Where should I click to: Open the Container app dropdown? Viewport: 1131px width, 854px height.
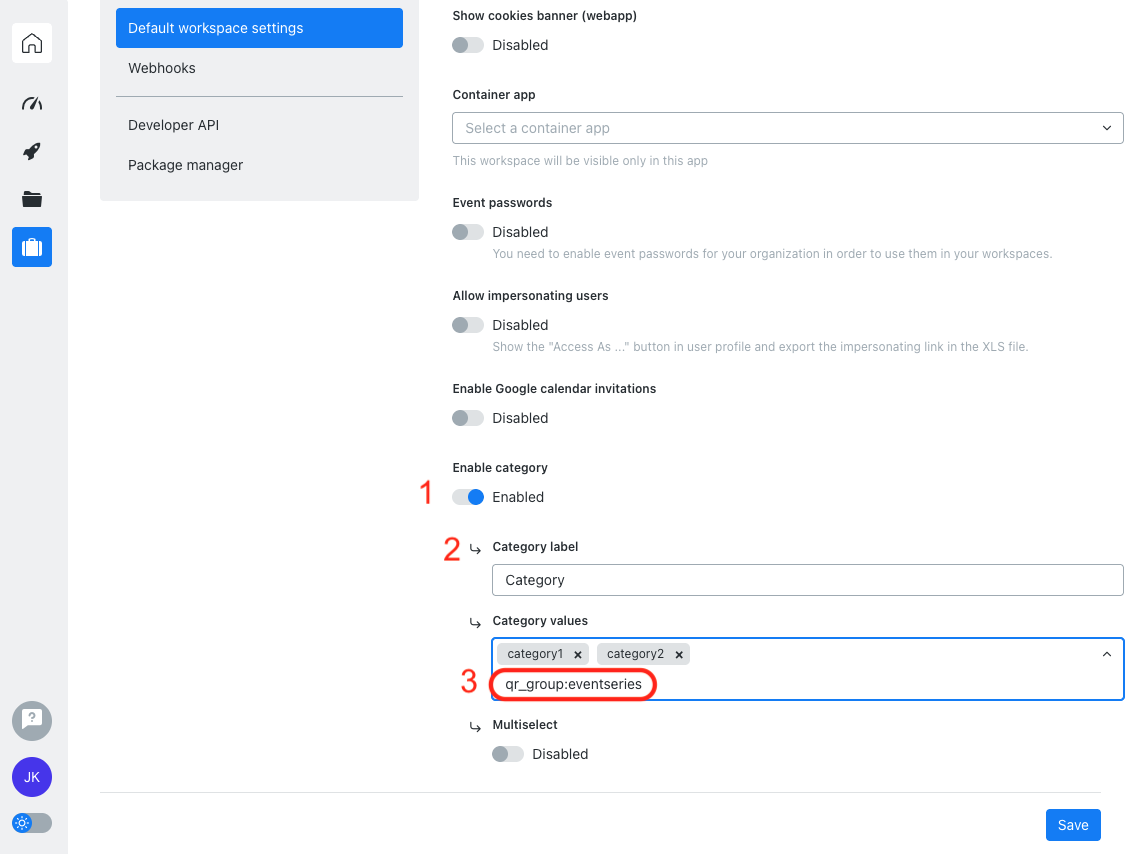click(x=788, y=128)
